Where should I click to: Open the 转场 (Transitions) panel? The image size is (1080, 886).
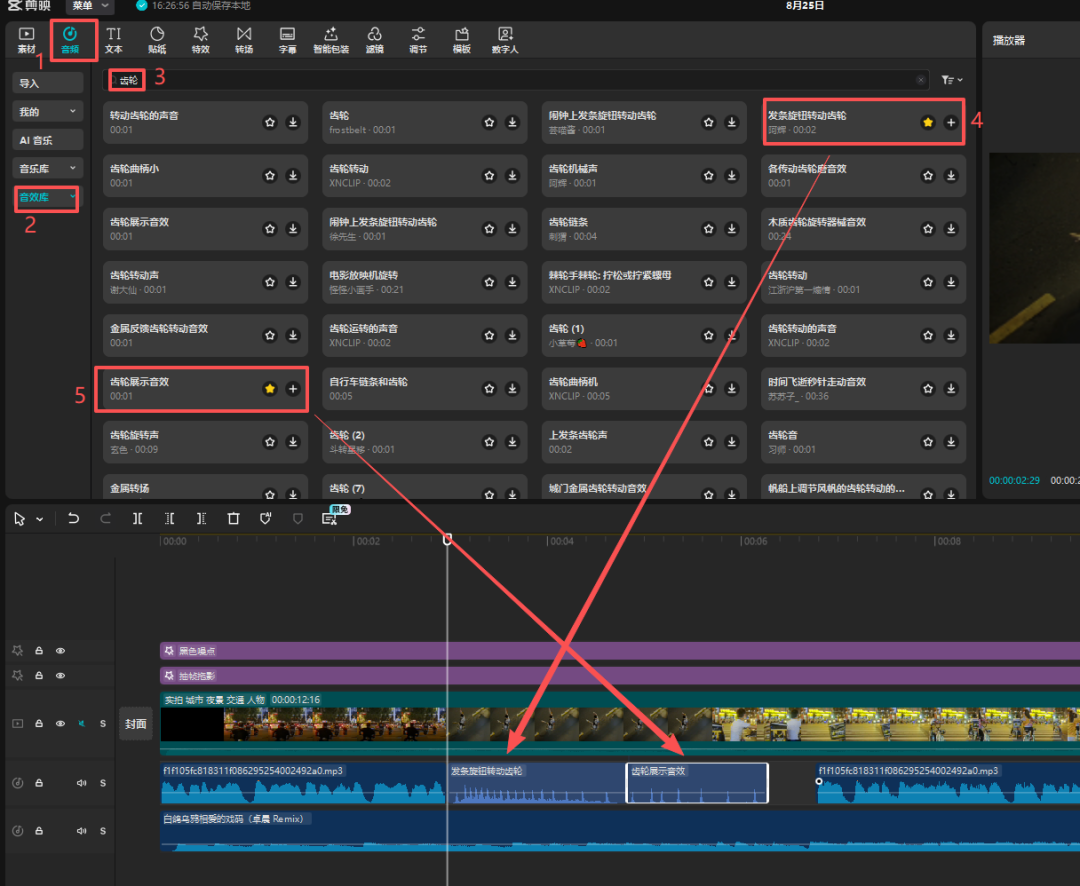click(244, 39)
